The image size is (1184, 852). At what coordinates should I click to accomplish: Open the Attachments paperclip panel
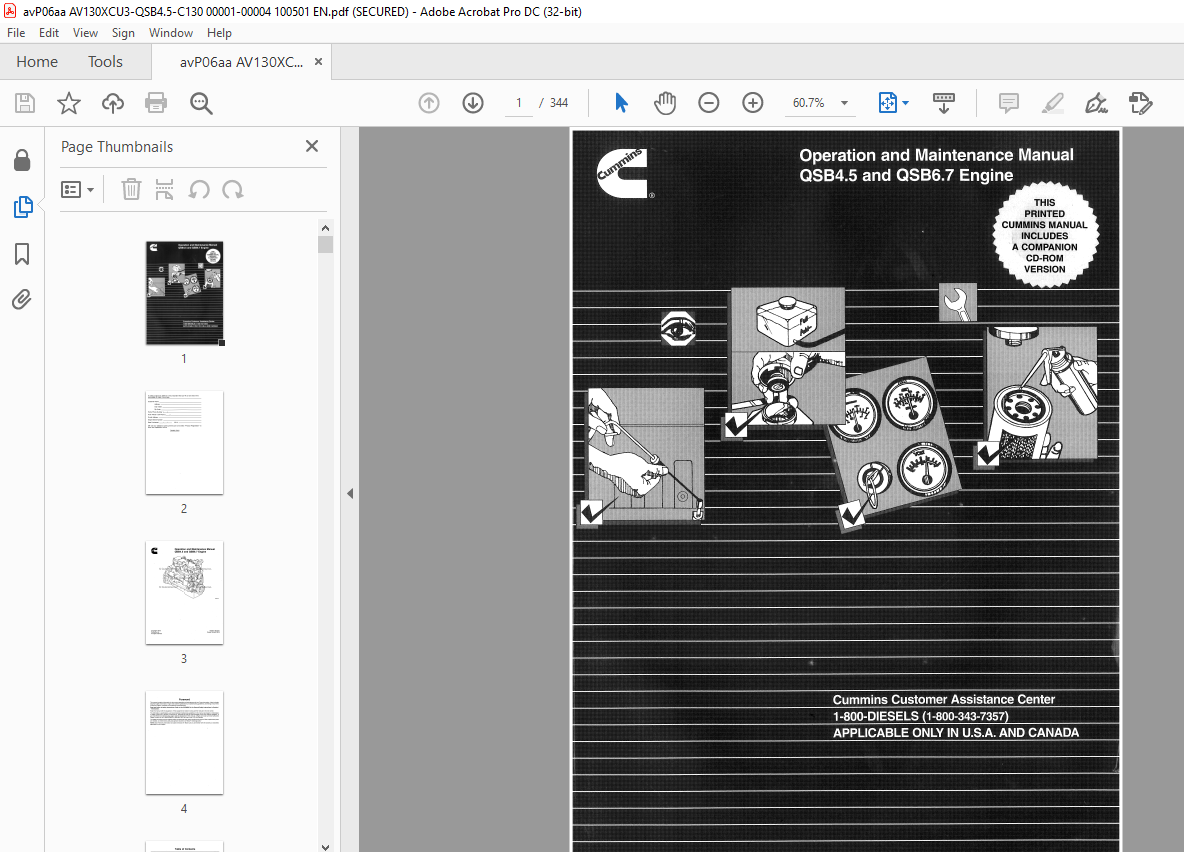point(22,300)
